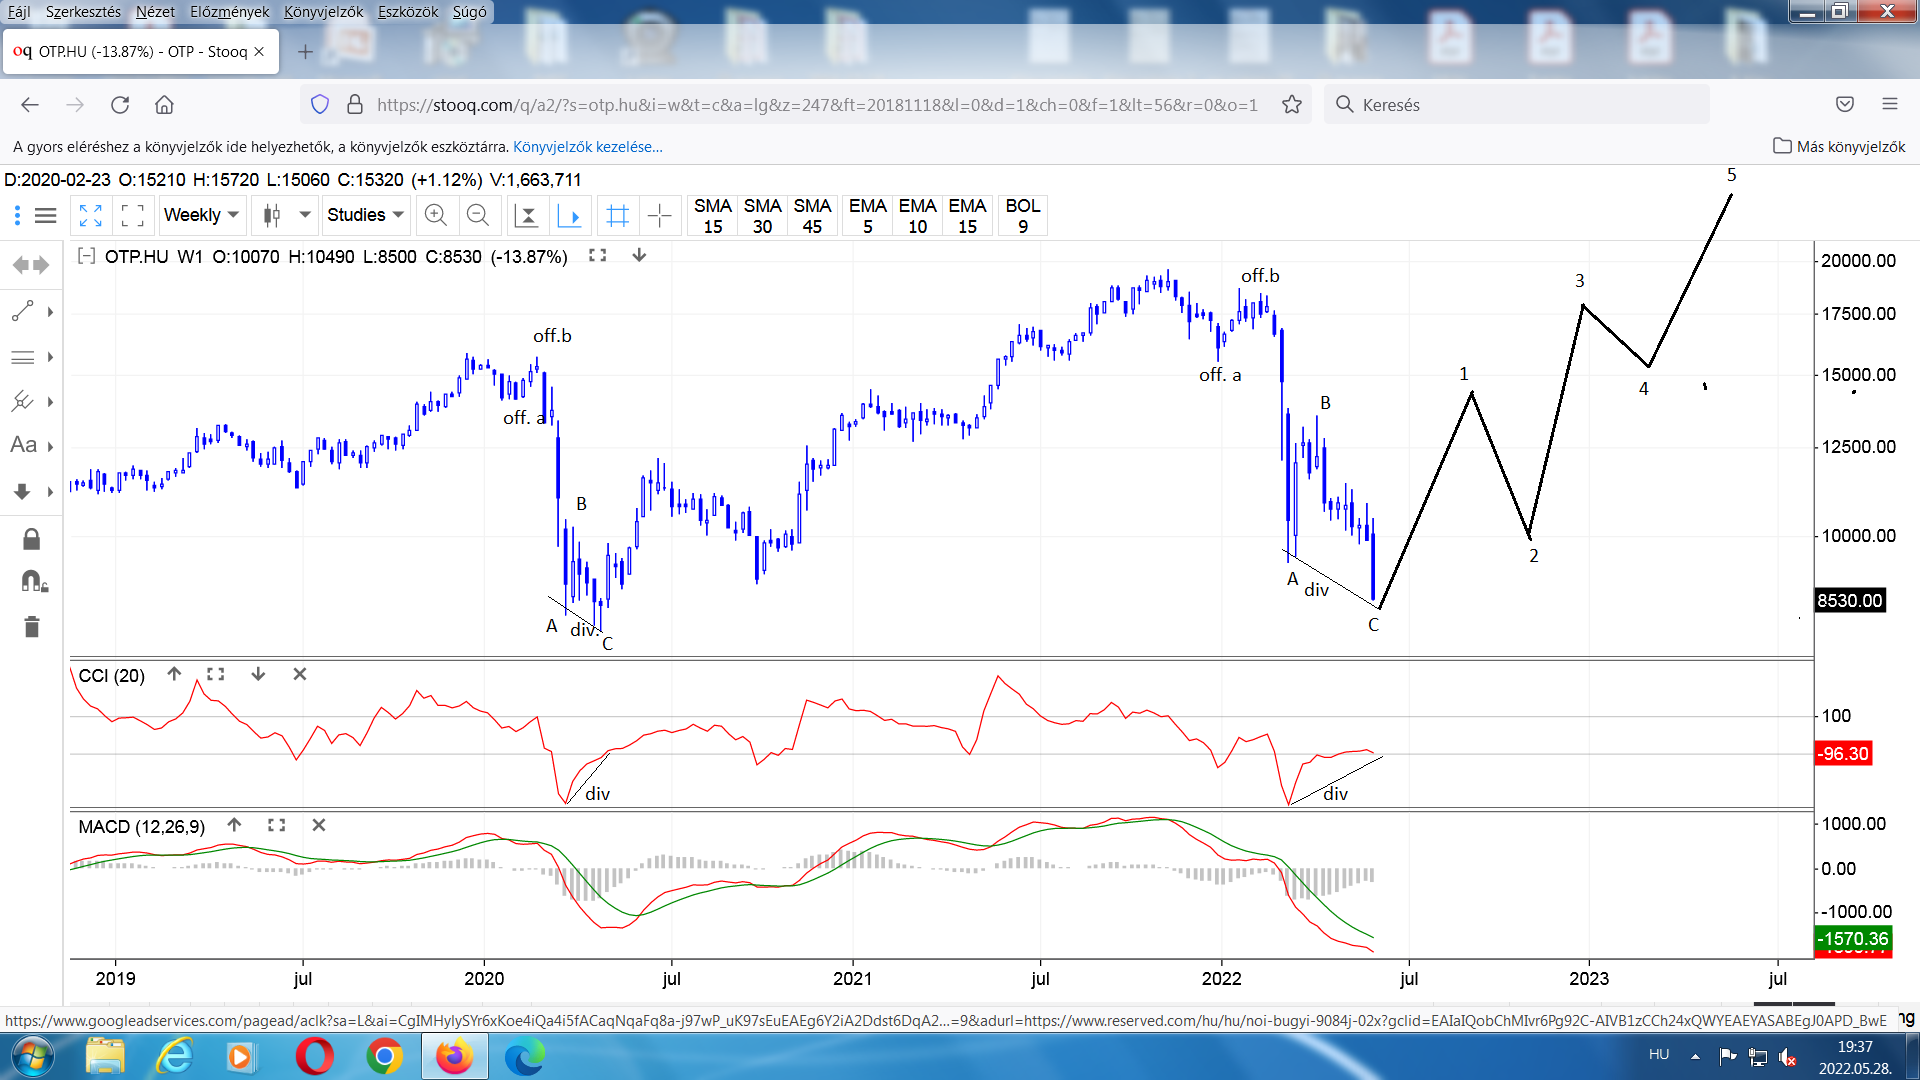Toggle the EMA 10 indicator

917,215
